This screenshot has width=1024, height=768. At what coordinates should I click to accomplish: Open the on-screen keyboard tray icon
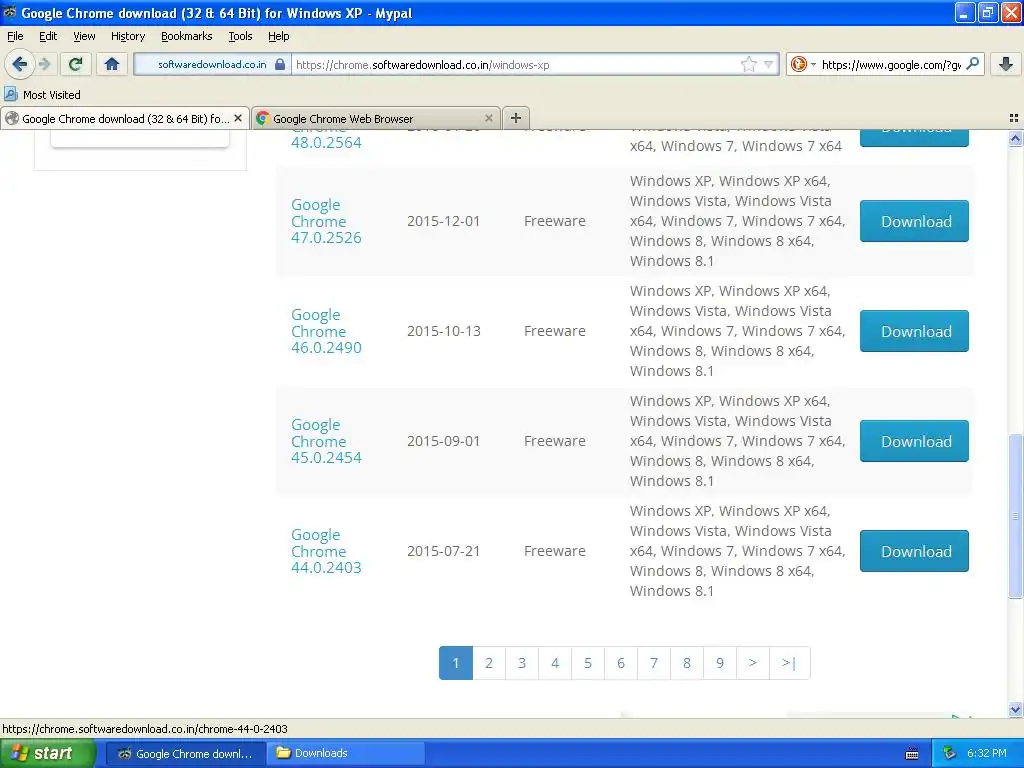912,754
